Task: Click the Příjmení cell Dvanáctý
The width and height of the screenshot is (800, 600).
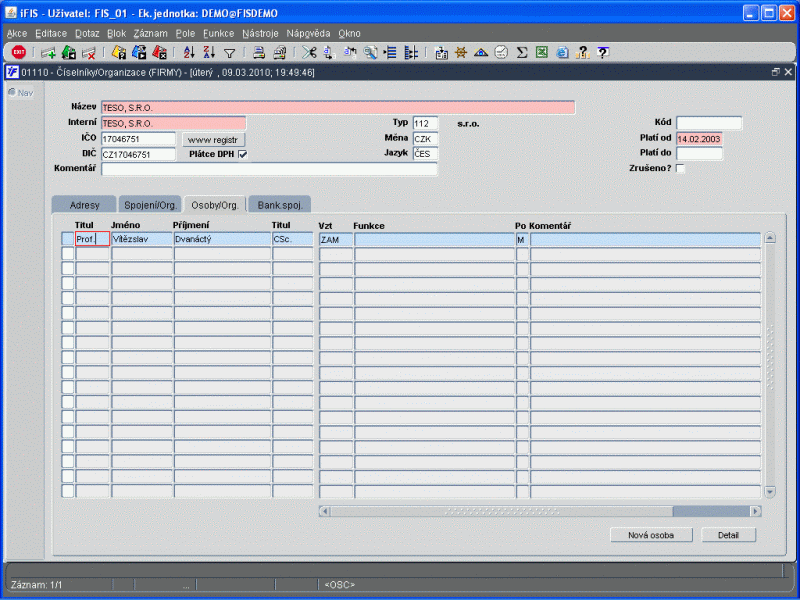Action: [222, 239]
